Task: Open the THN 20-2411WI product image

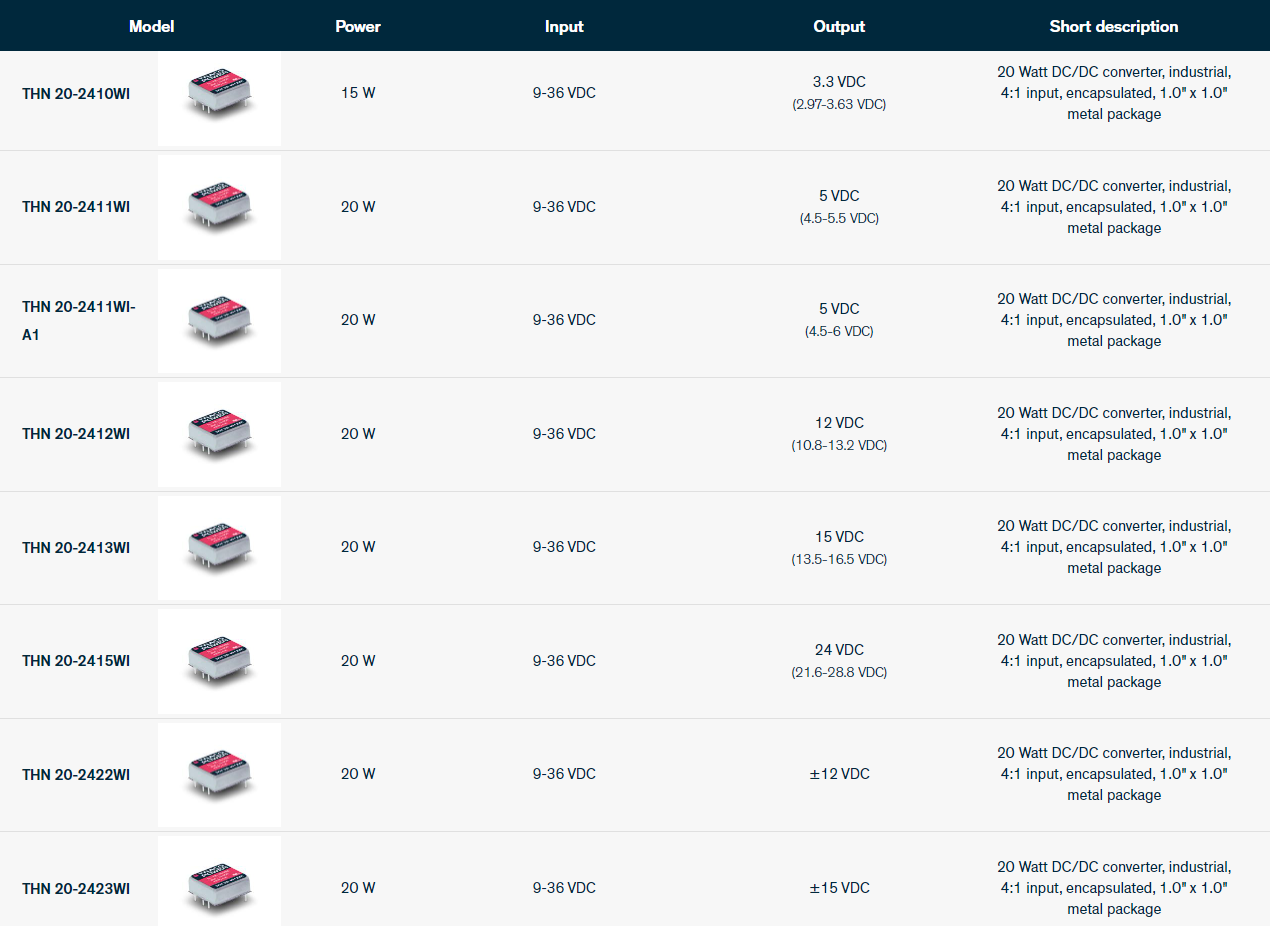Action: click(219, 207)
